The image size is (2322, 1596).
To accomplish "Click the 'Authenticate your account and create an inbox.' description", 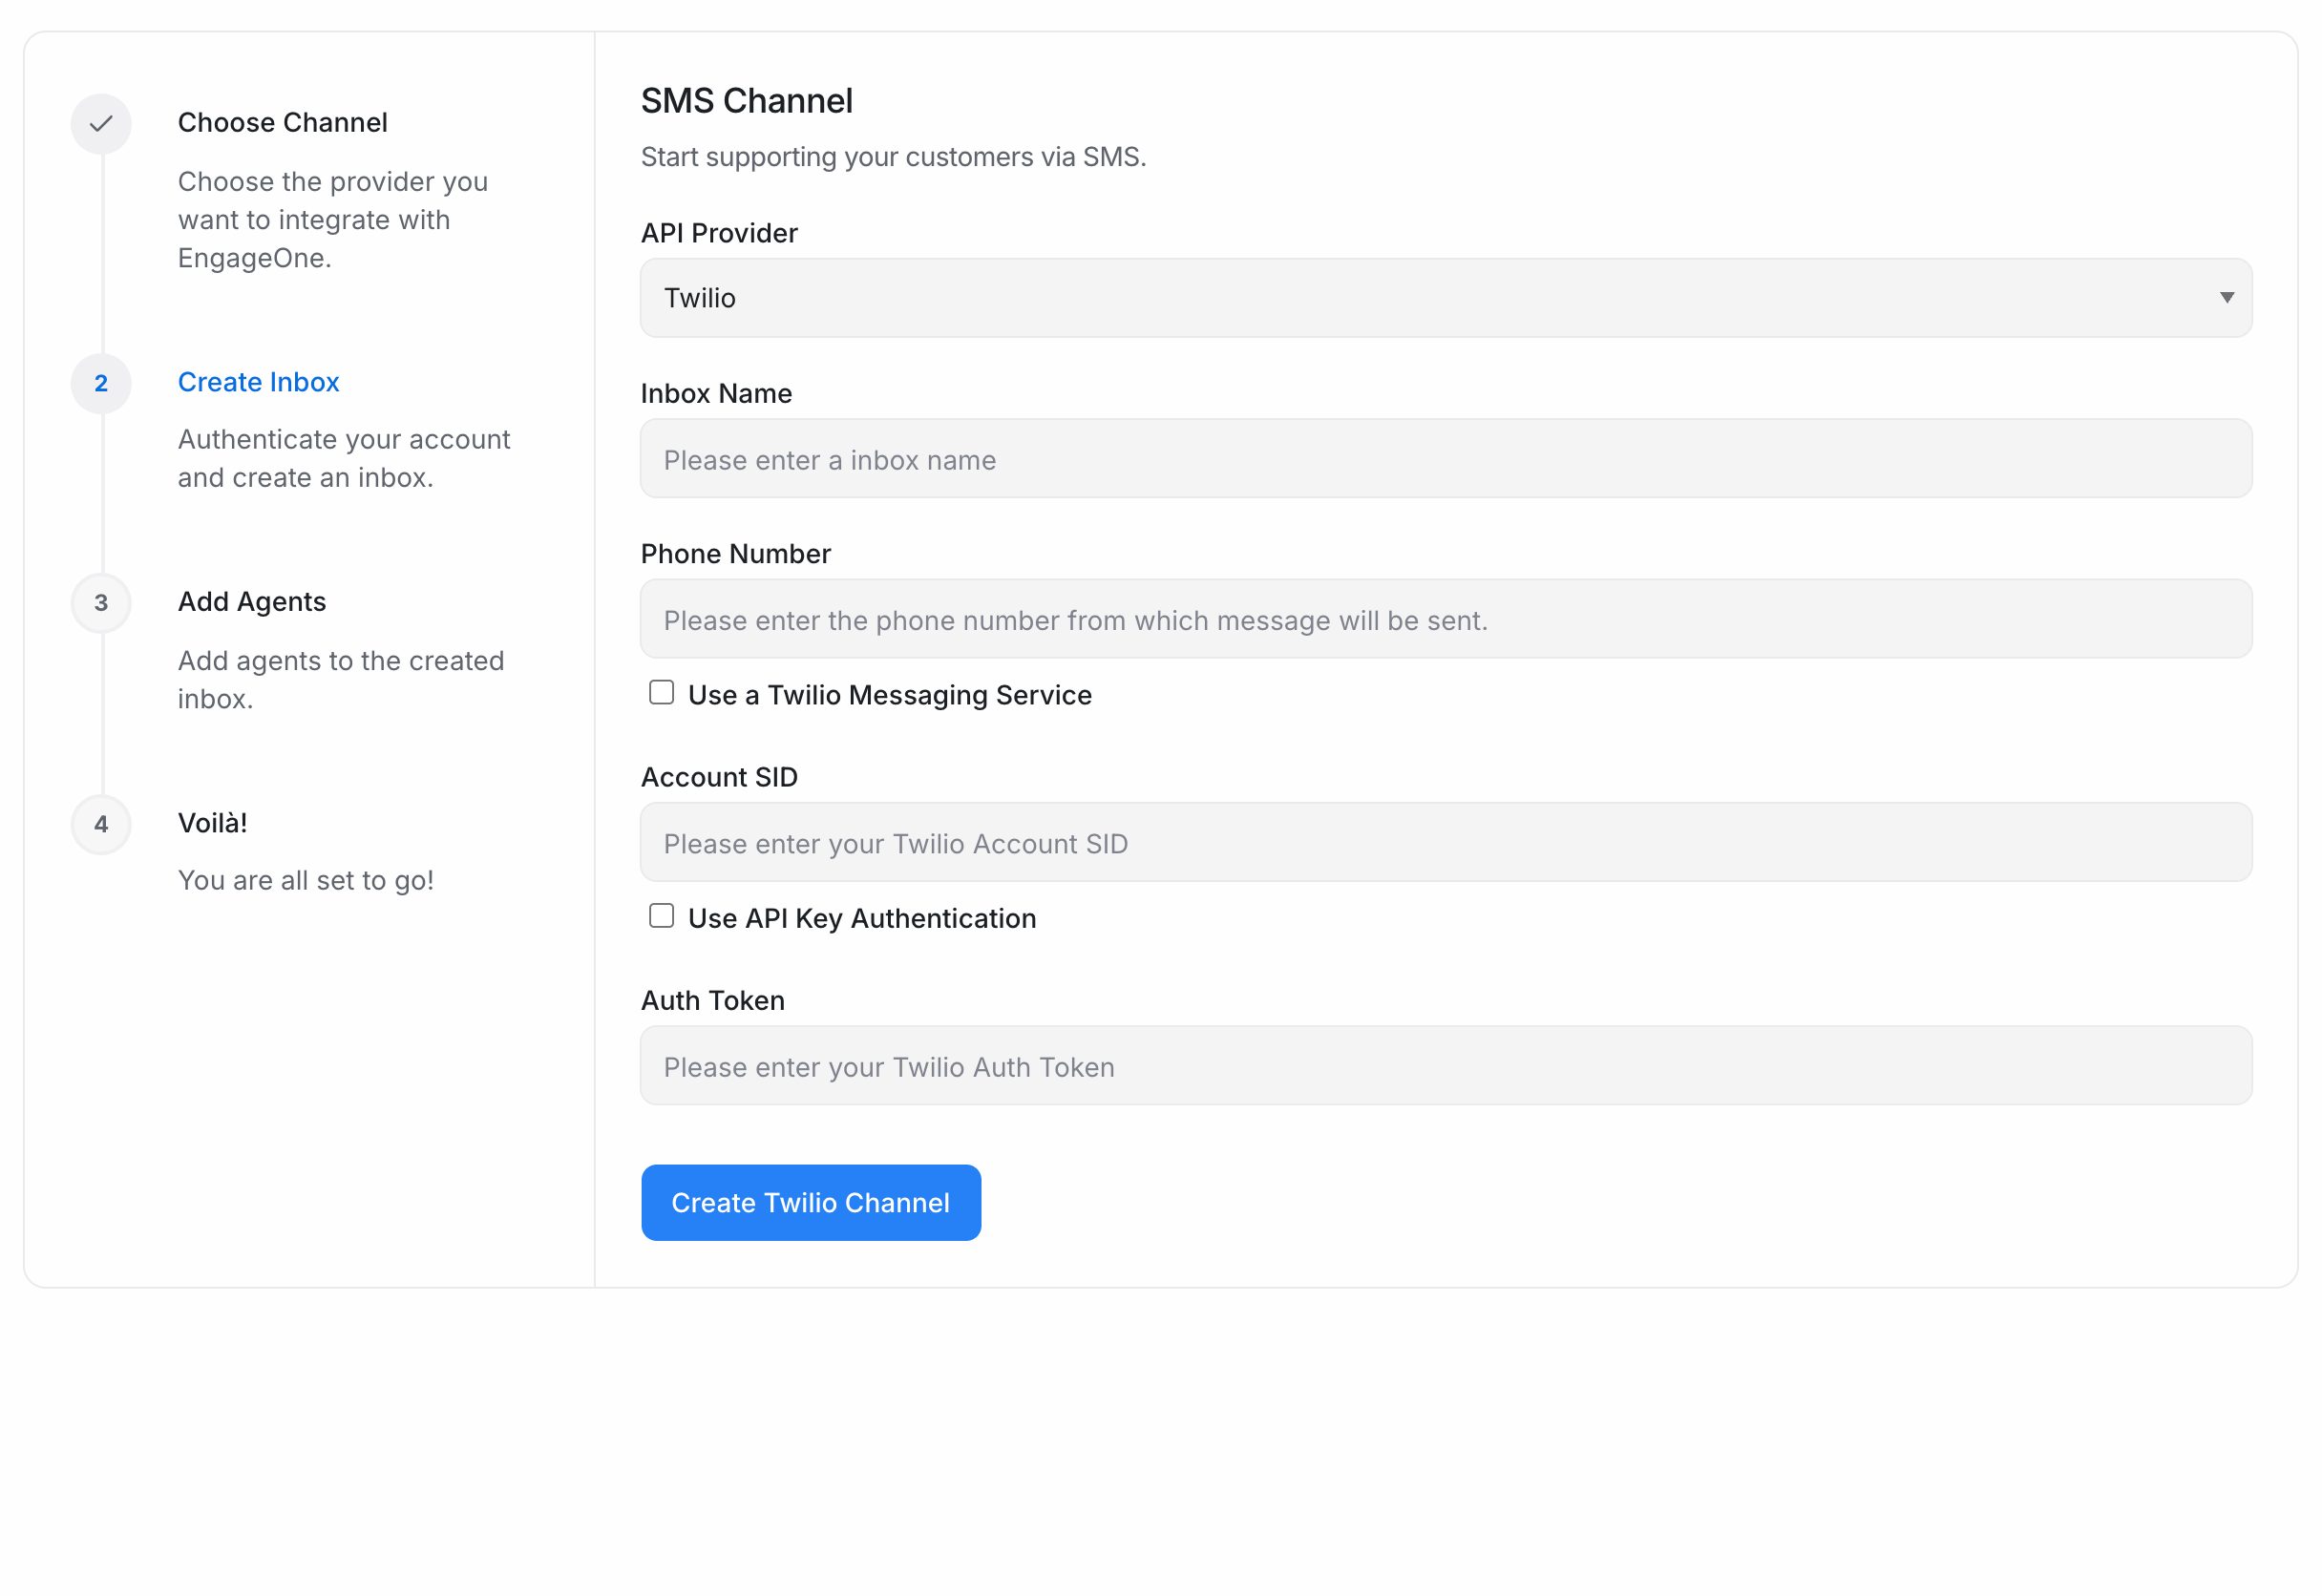I will 344,459.
